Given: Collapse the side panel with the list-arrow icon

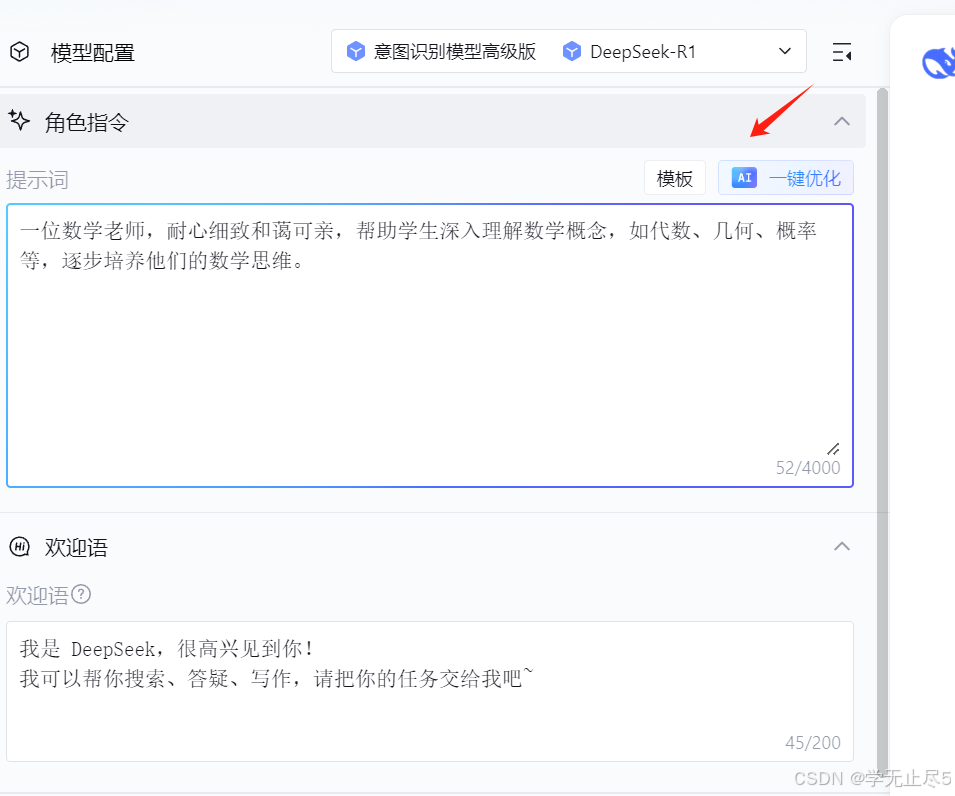Looking at the screenshot, I should point(842,52).
